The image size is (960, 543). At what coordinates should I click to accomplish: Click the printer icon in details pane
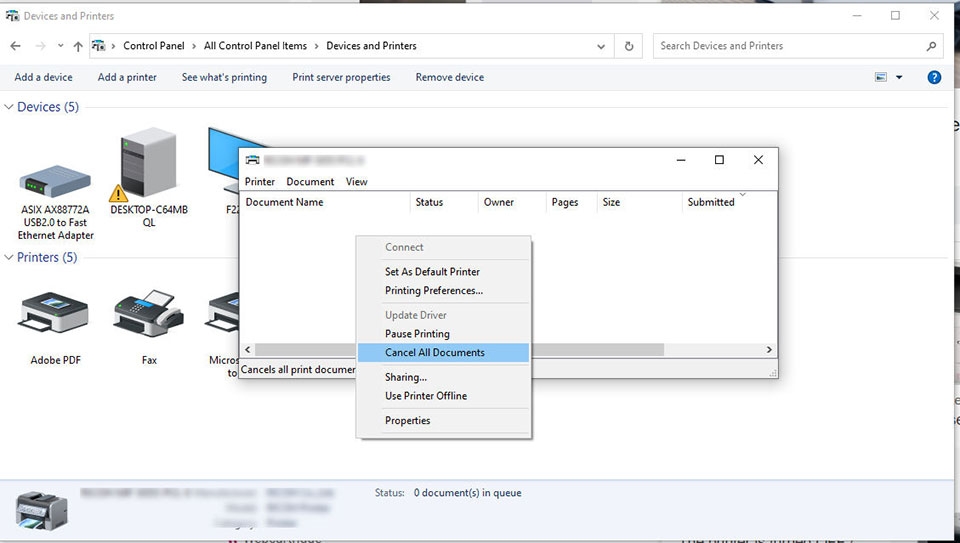click(x=41, y=510)
